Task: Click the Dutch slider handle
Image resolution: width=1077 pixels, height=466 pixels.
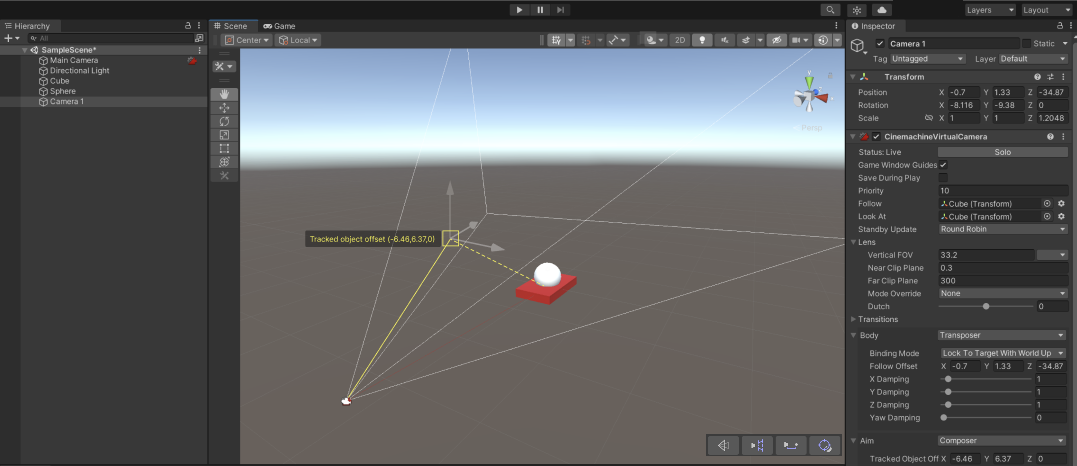Action: (986, 306)
